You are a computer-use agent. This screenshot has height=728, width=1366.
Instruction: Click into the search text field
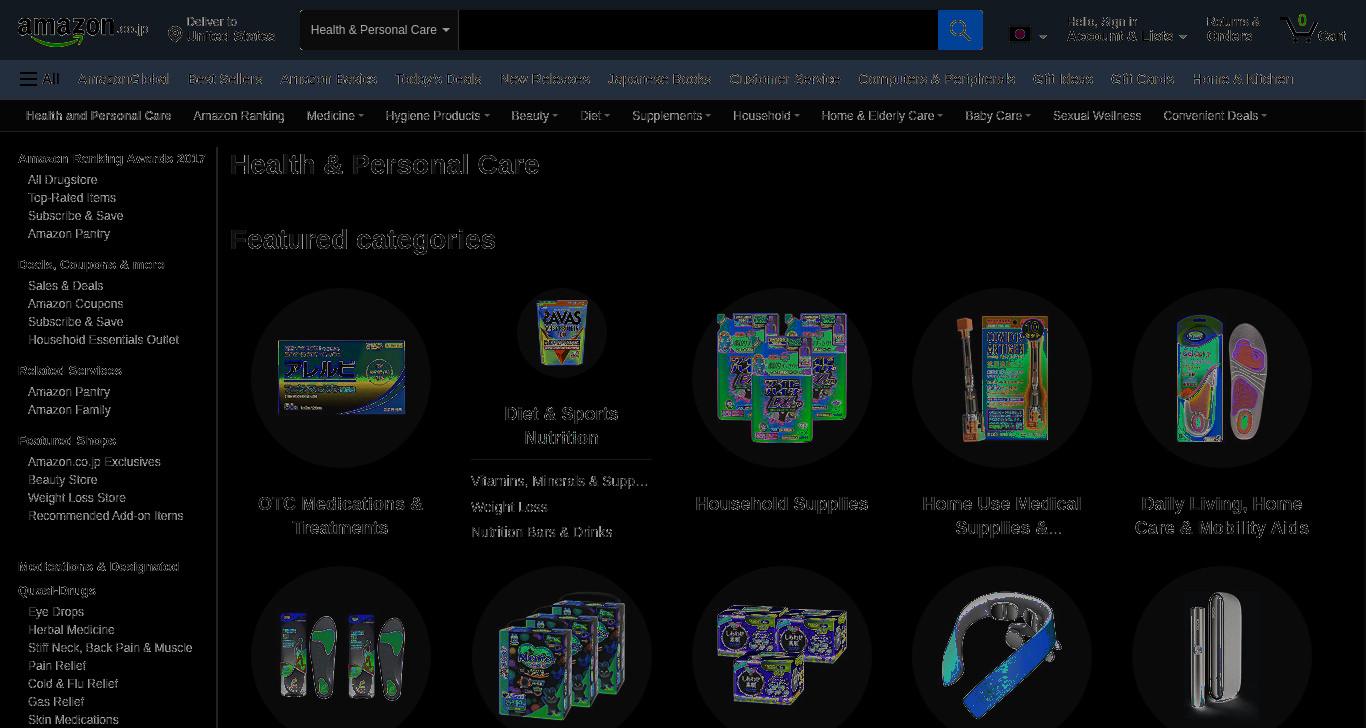tap(698, 30)
